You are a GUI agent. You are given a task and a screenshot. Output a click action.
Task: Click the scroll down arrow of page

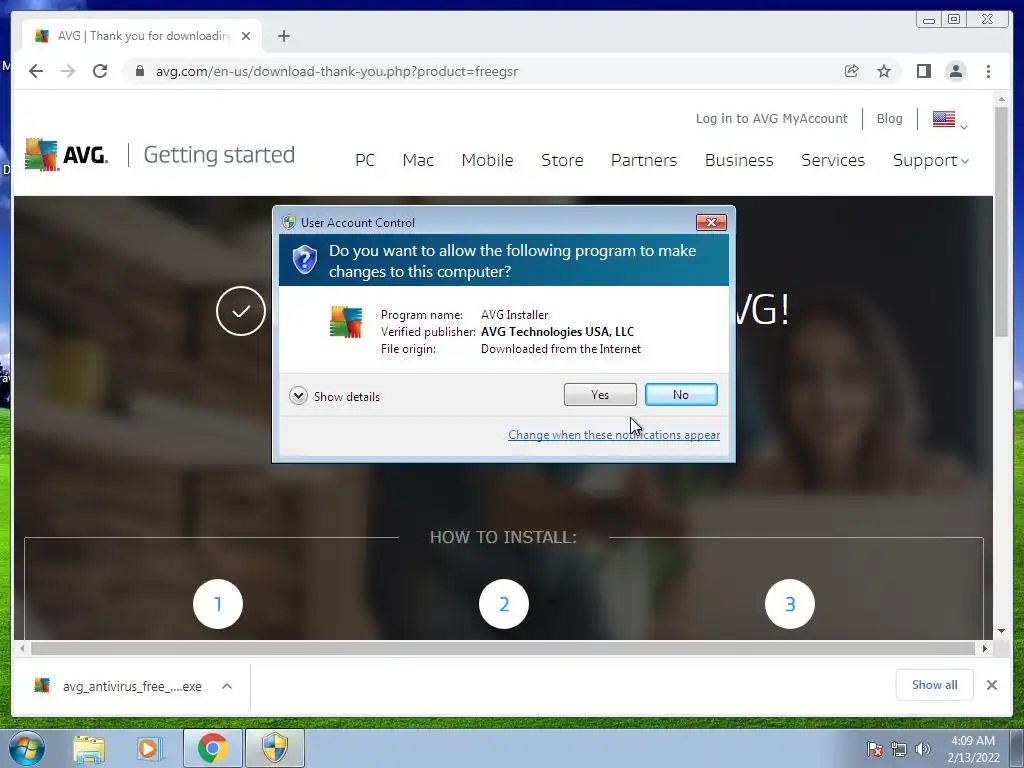pyautogui.click(x=1001, y=631)
